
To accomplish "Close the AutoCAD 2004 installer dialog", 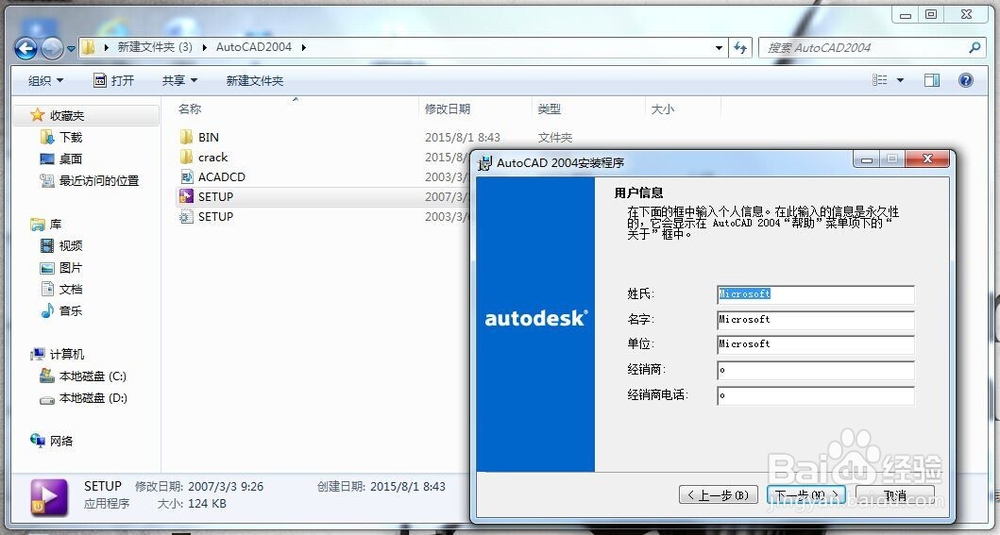I will 927,159.
